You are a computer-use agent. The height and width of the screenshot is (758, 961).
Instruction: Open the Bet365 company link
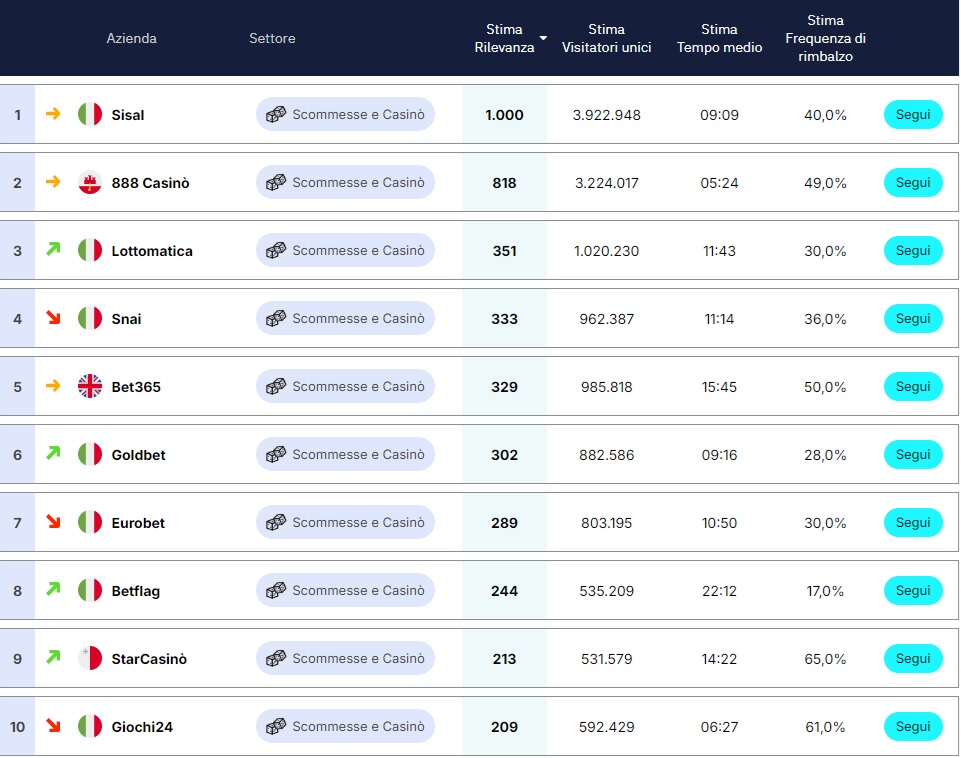[136, 387]
